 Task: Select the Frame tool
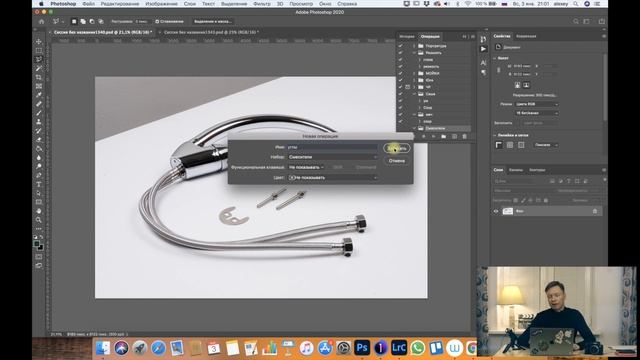pos(39,87)
